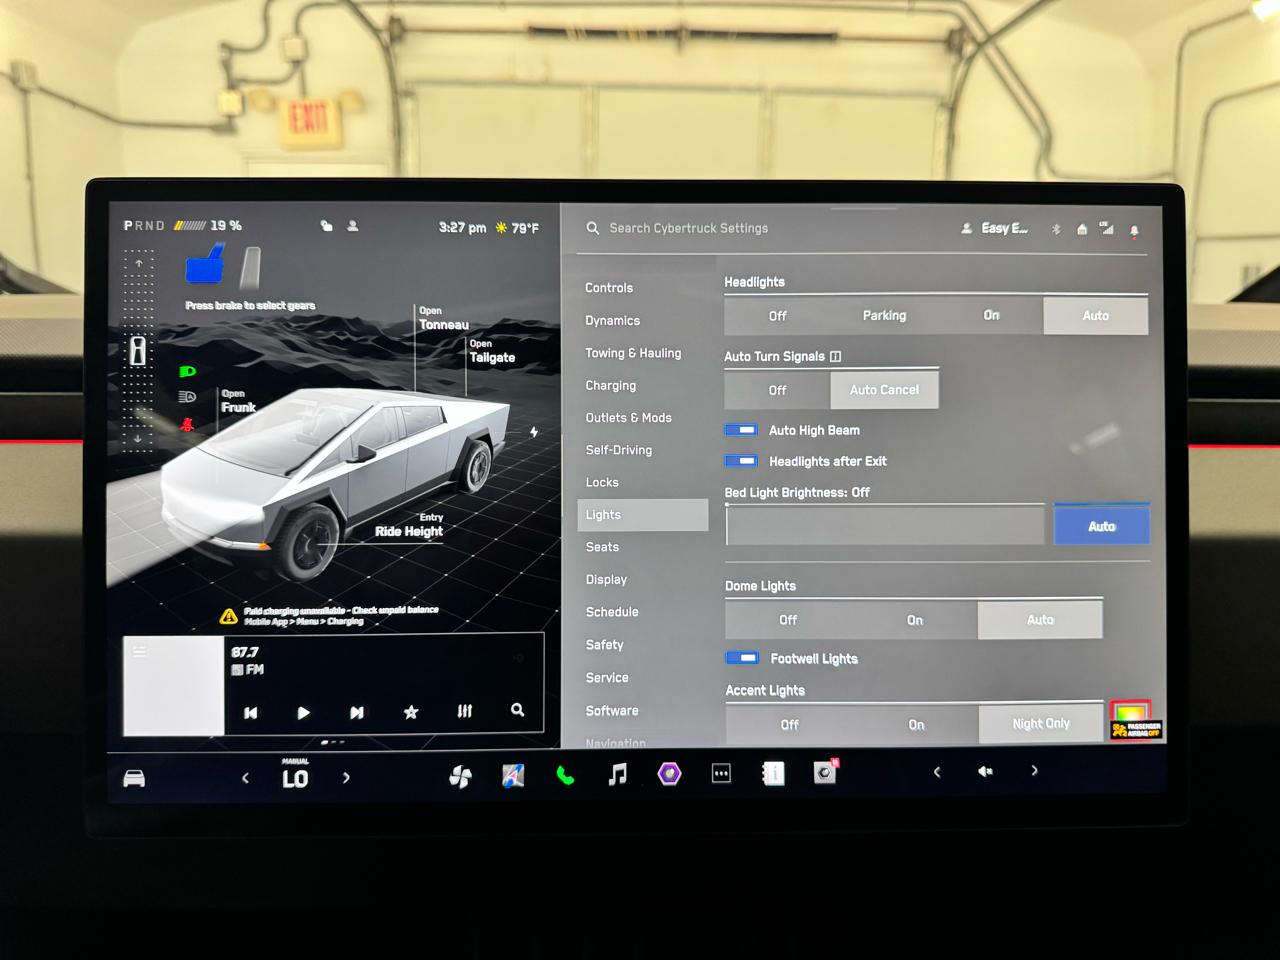Decrease volume with left chevron
Viewport: 1280px width, 960px height.
tap(937, 772)
